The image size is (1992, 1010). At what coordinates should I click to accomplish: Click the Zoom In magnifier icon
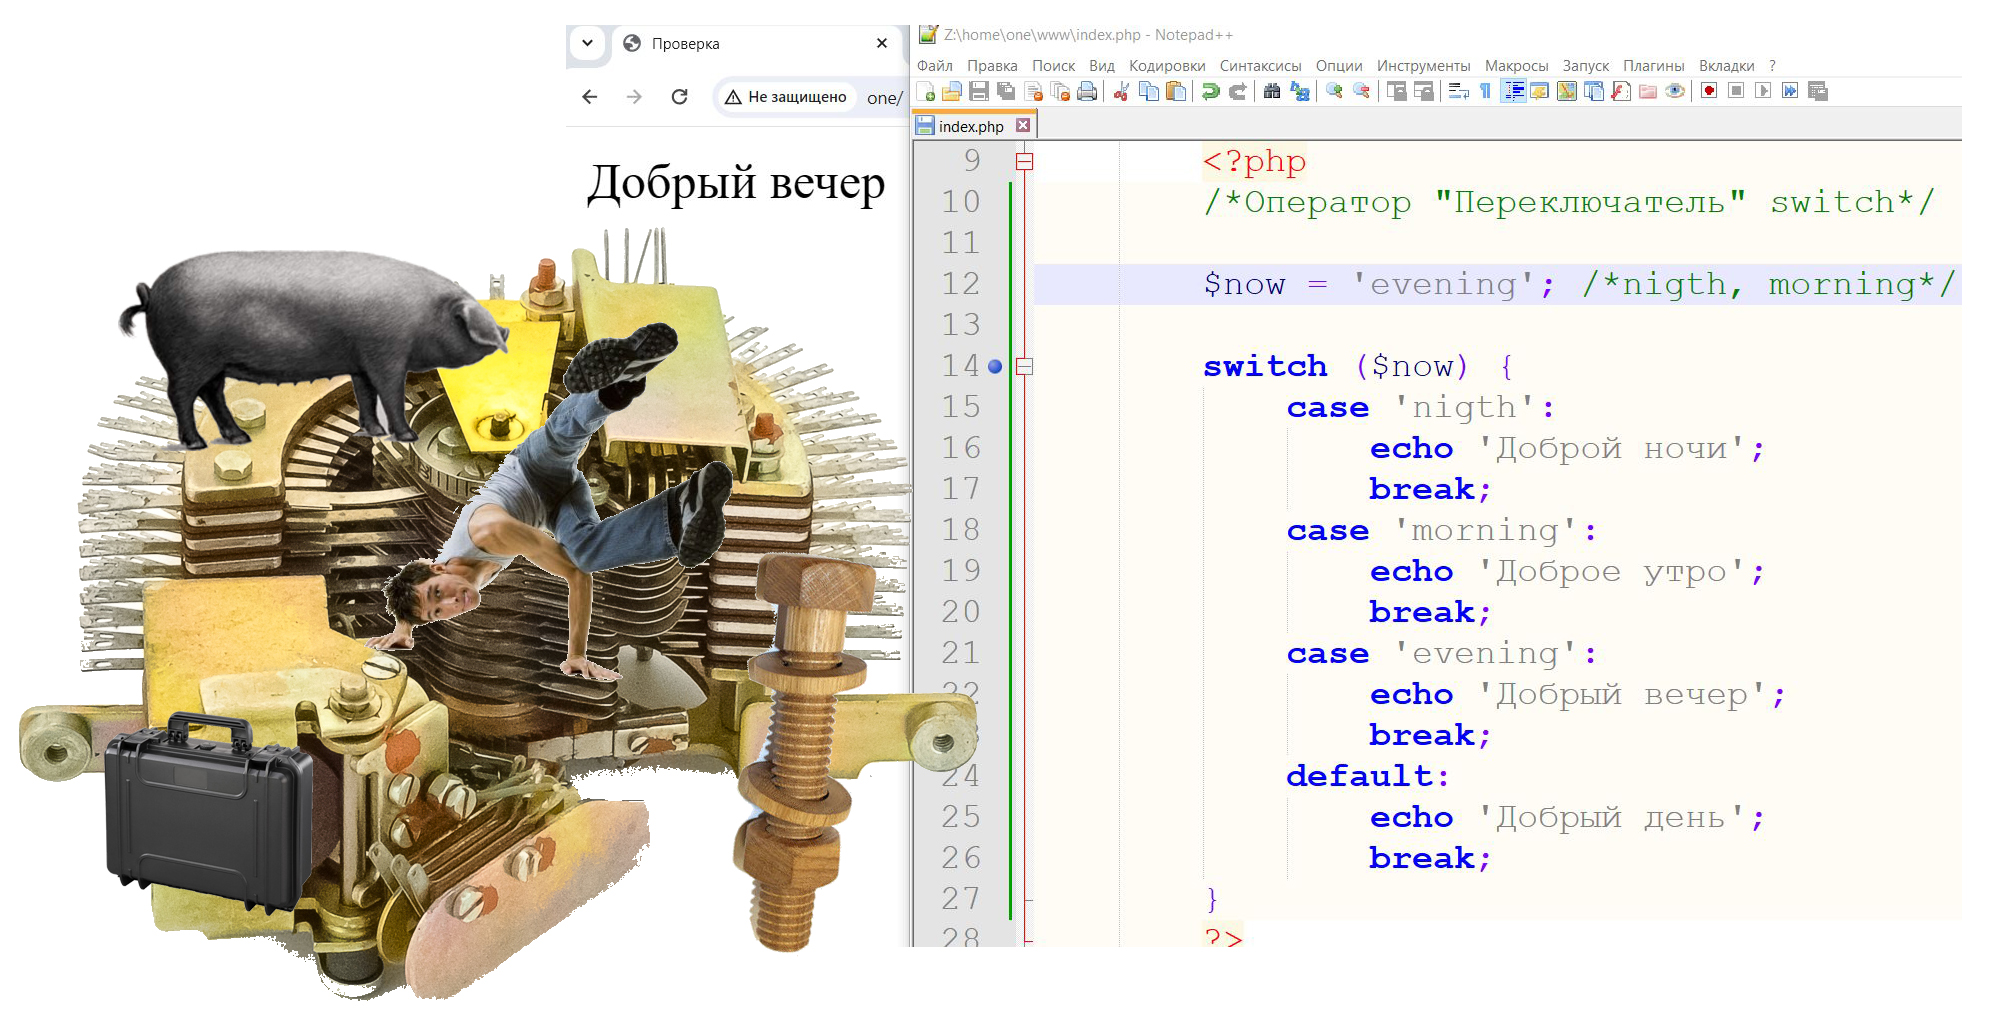tap(1334, 92)
